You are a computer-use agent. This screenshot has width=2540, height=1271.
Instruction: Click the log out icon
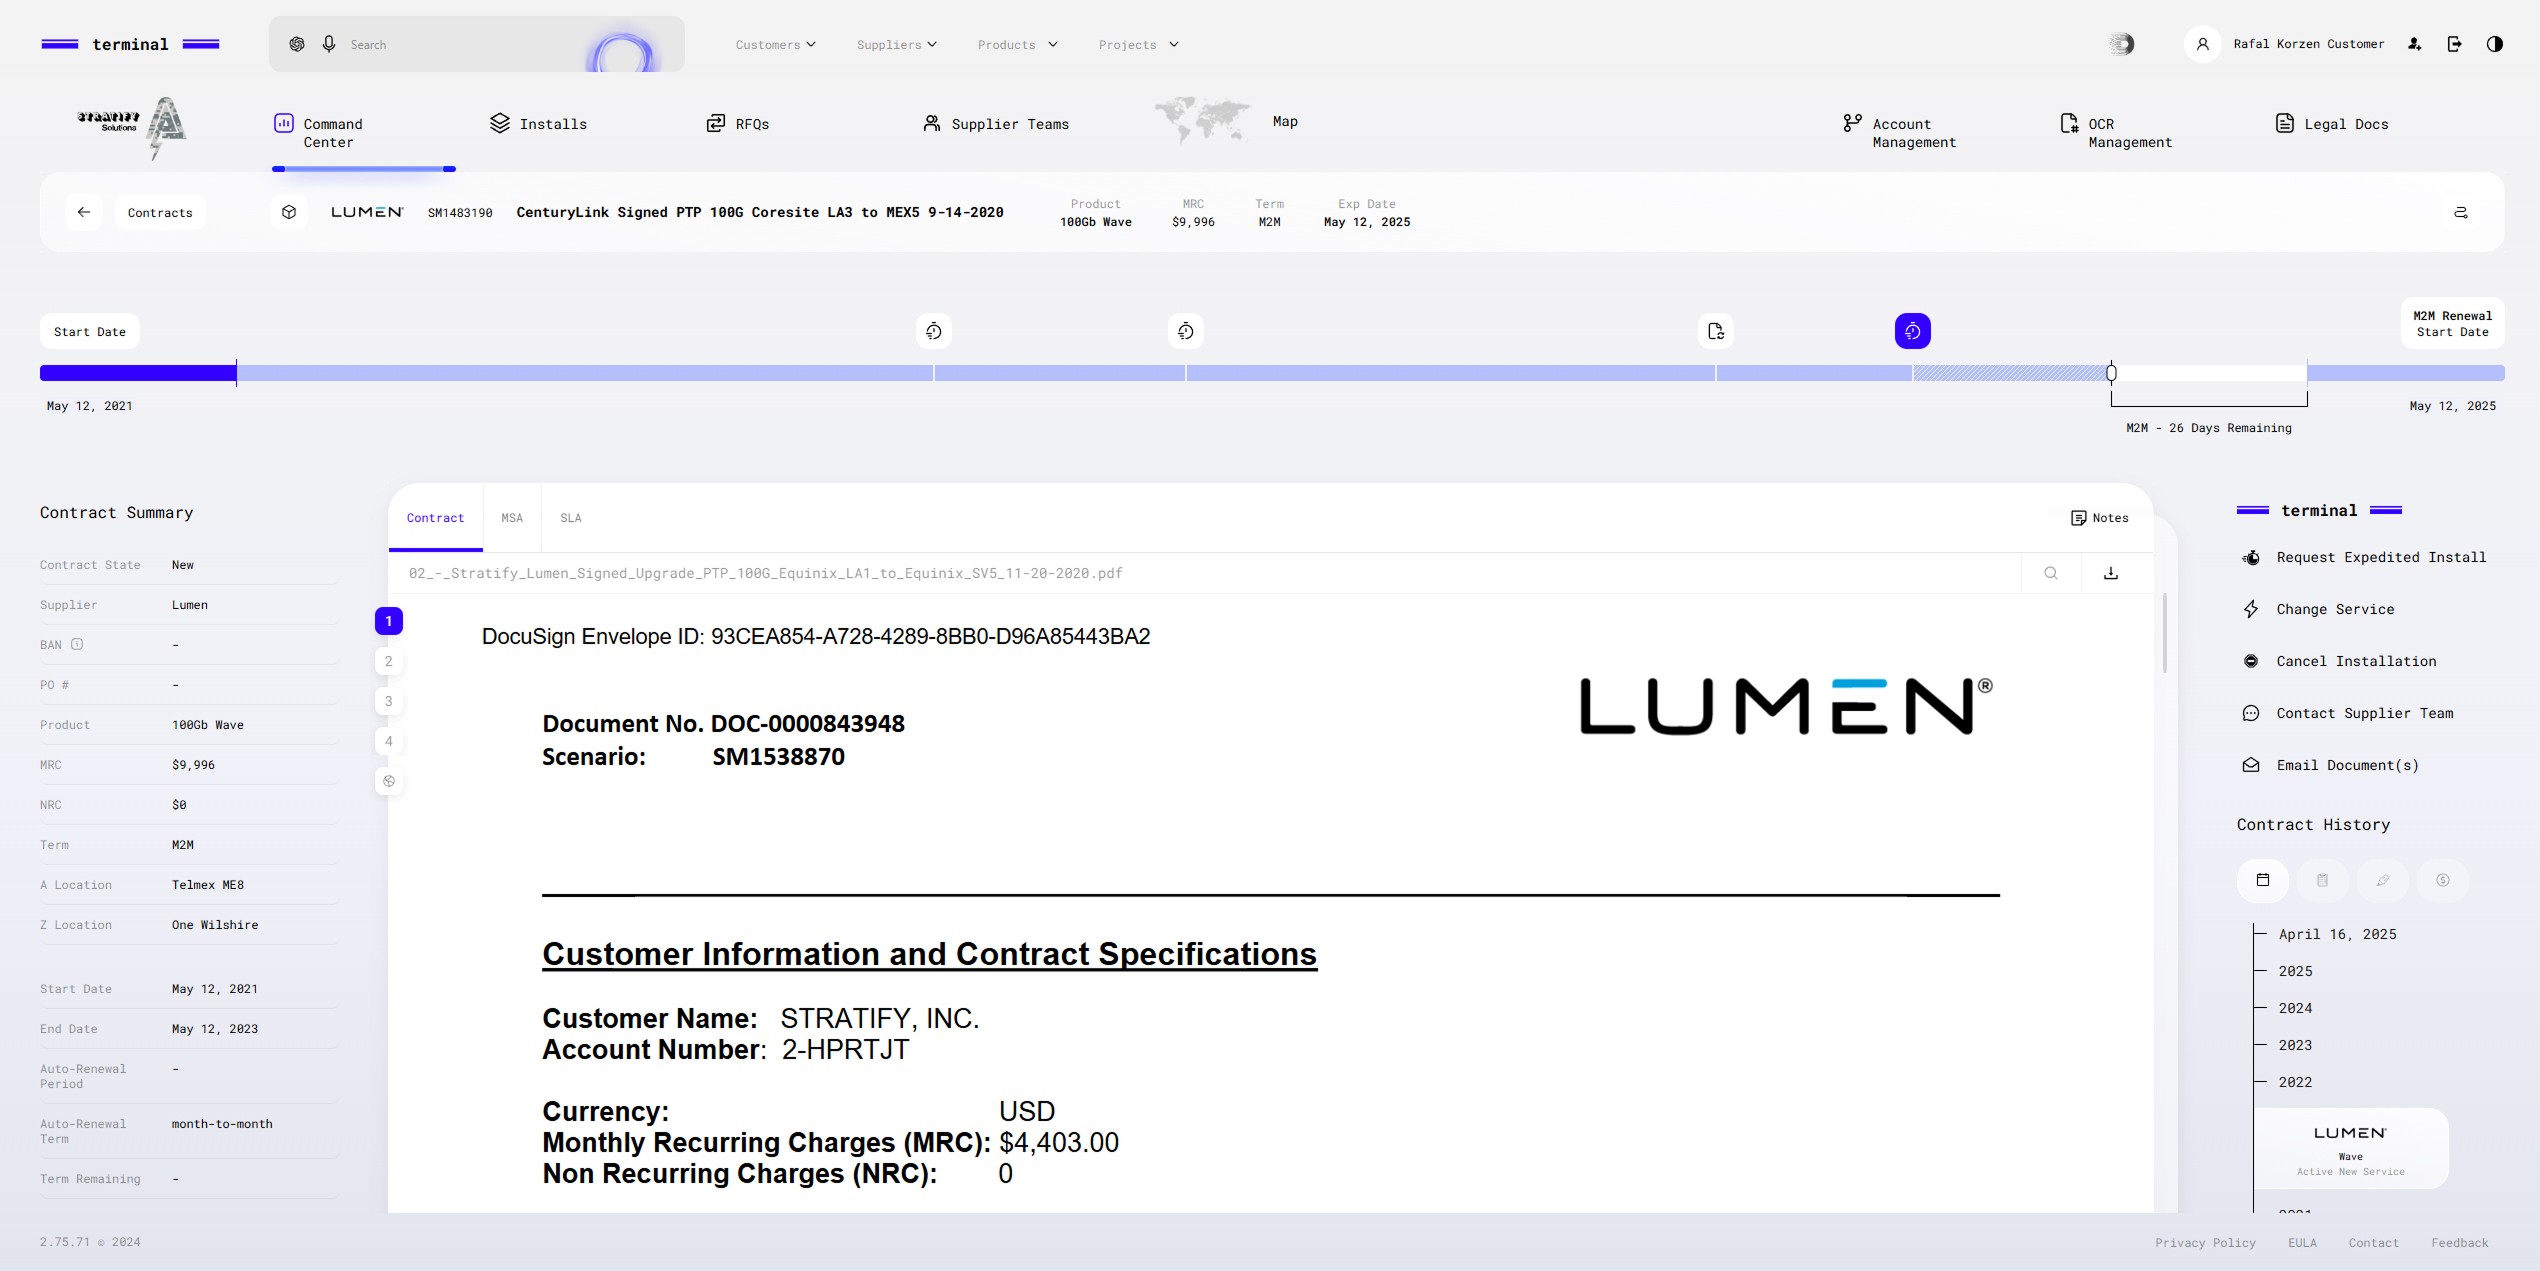point(2455,44)
